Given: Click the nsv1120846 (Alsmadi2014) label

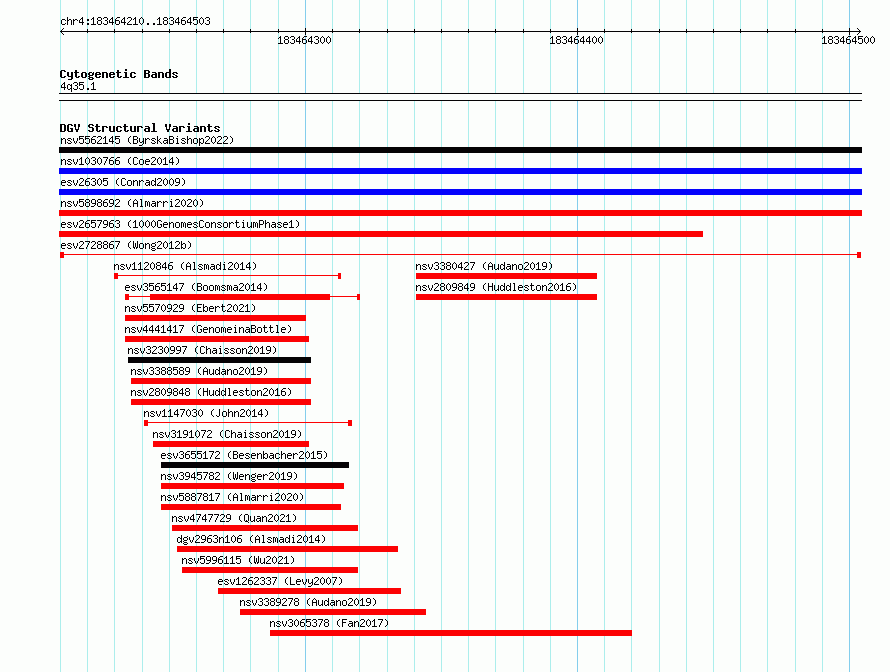Looking at the screenshot, I should coord(185,266).
